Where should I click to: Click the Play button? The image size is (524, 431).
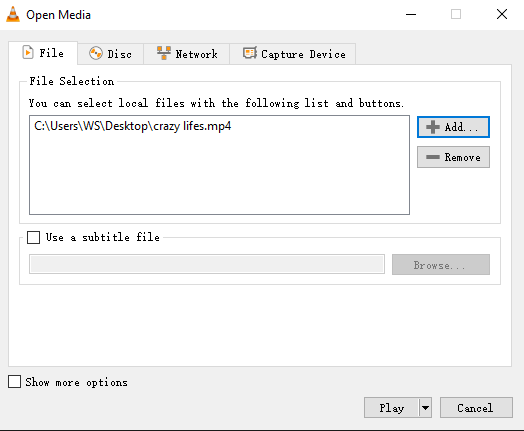click(x=391, y=408)
